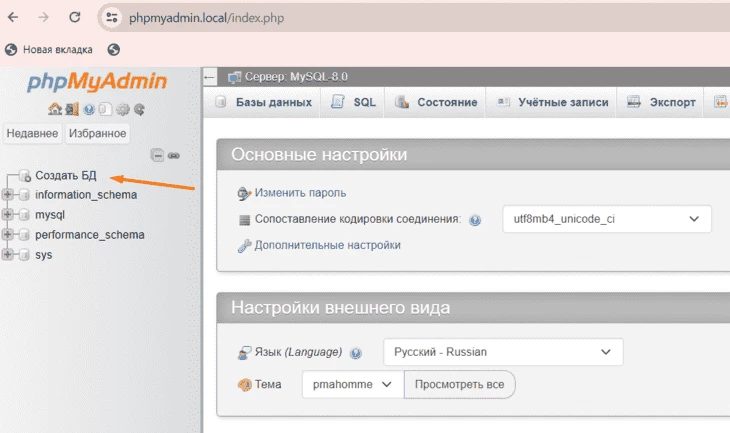
Task: Open site information icon in address bar
Action: (111, 18)
